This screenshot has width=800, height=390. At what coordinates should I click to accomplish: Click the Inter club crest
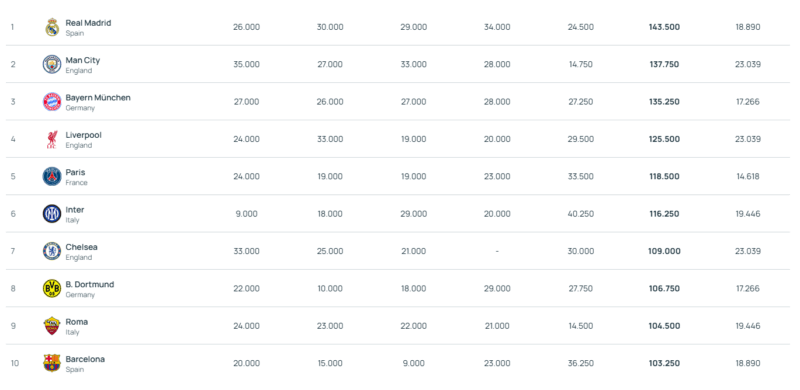point(52,213)
